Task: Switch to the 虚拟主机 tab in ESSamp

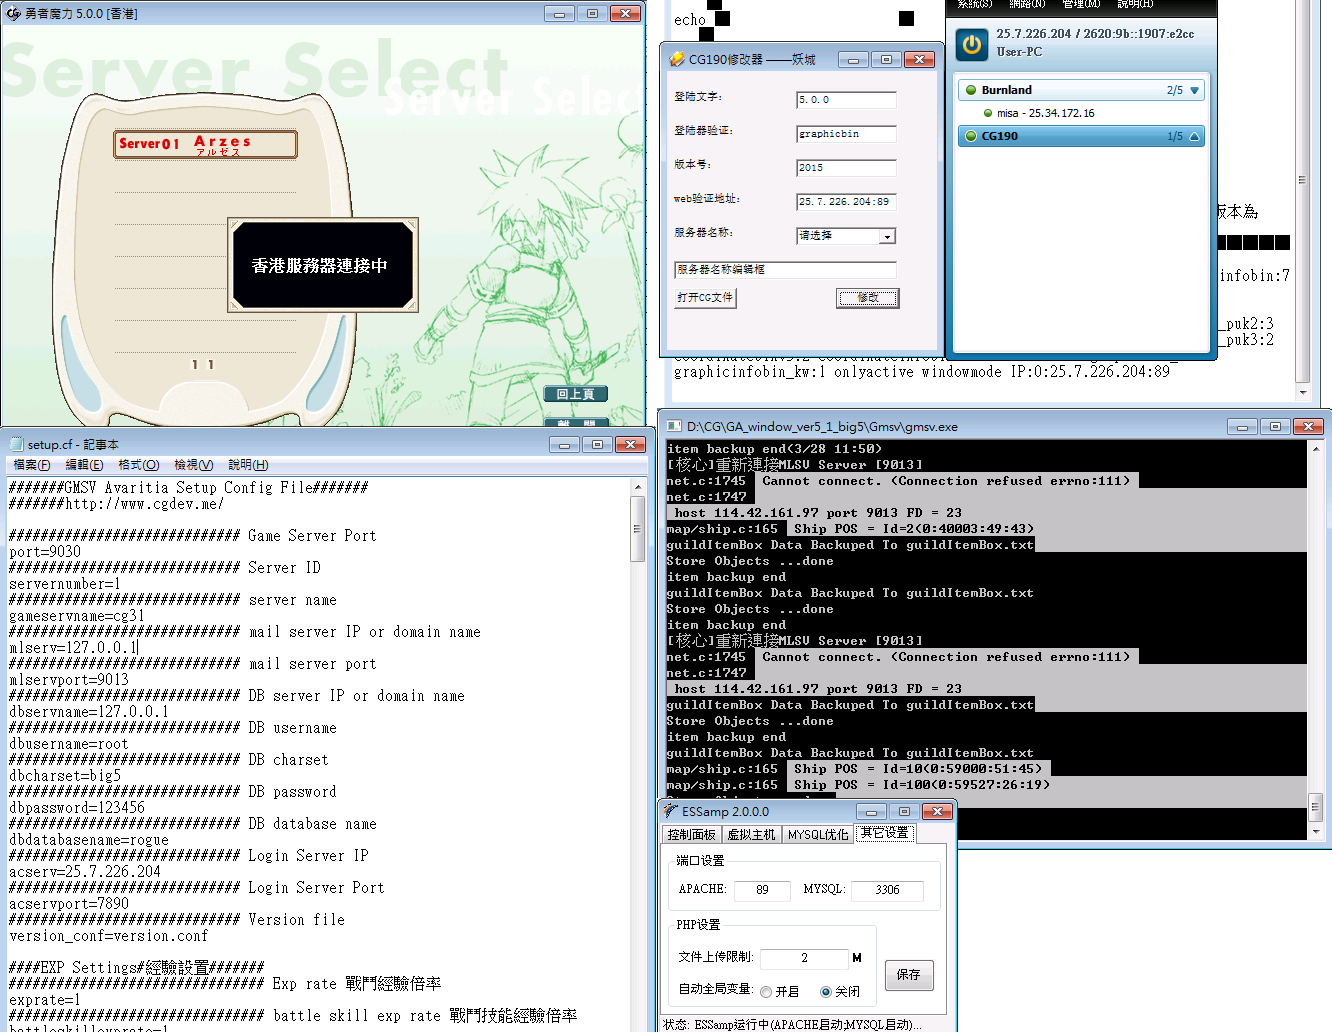Action: [751, 835]
